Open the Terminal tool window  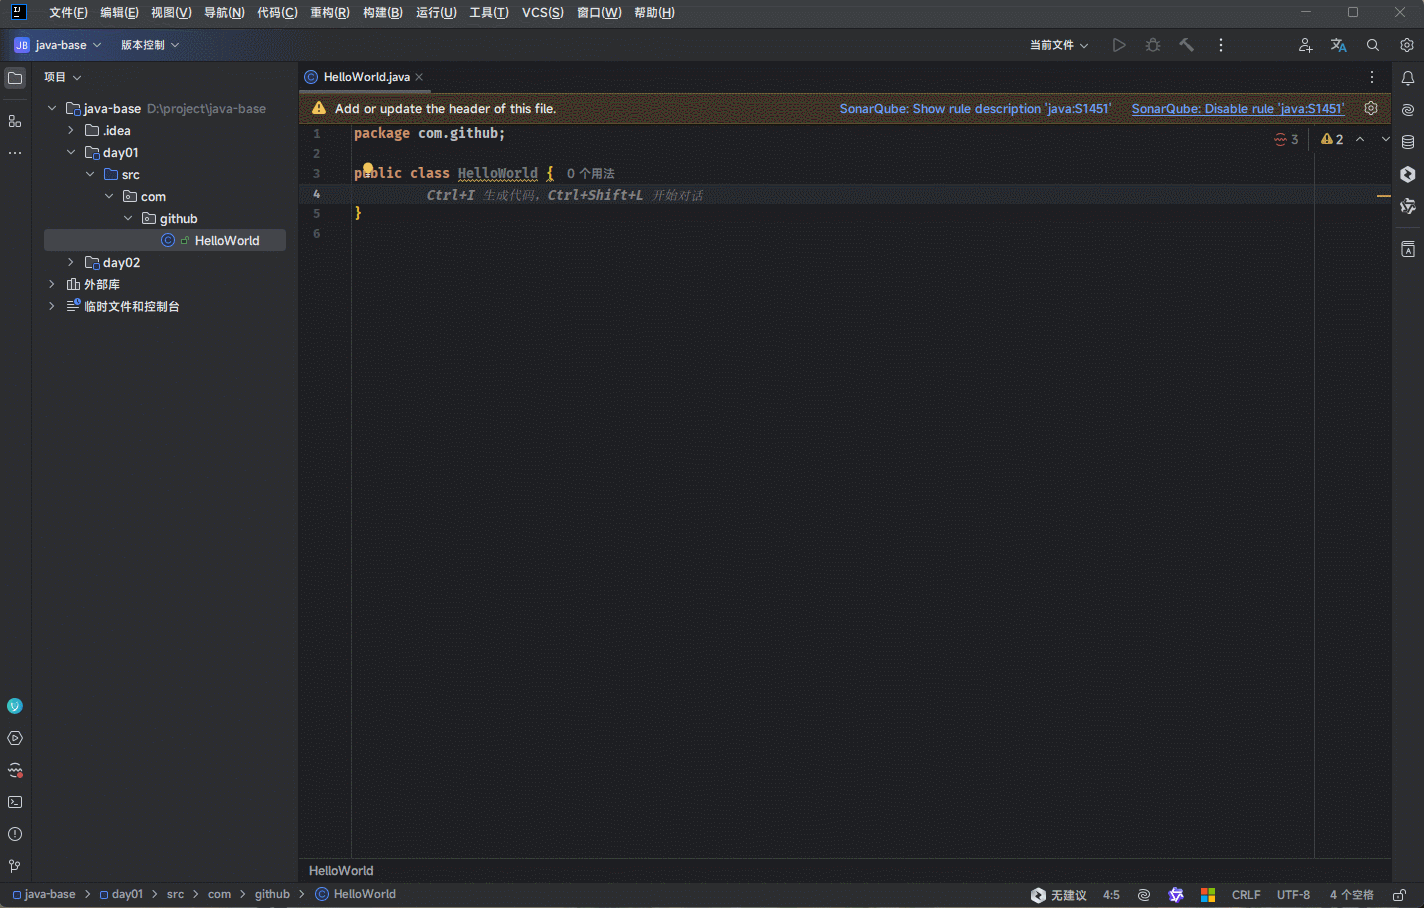click(15, 802)
